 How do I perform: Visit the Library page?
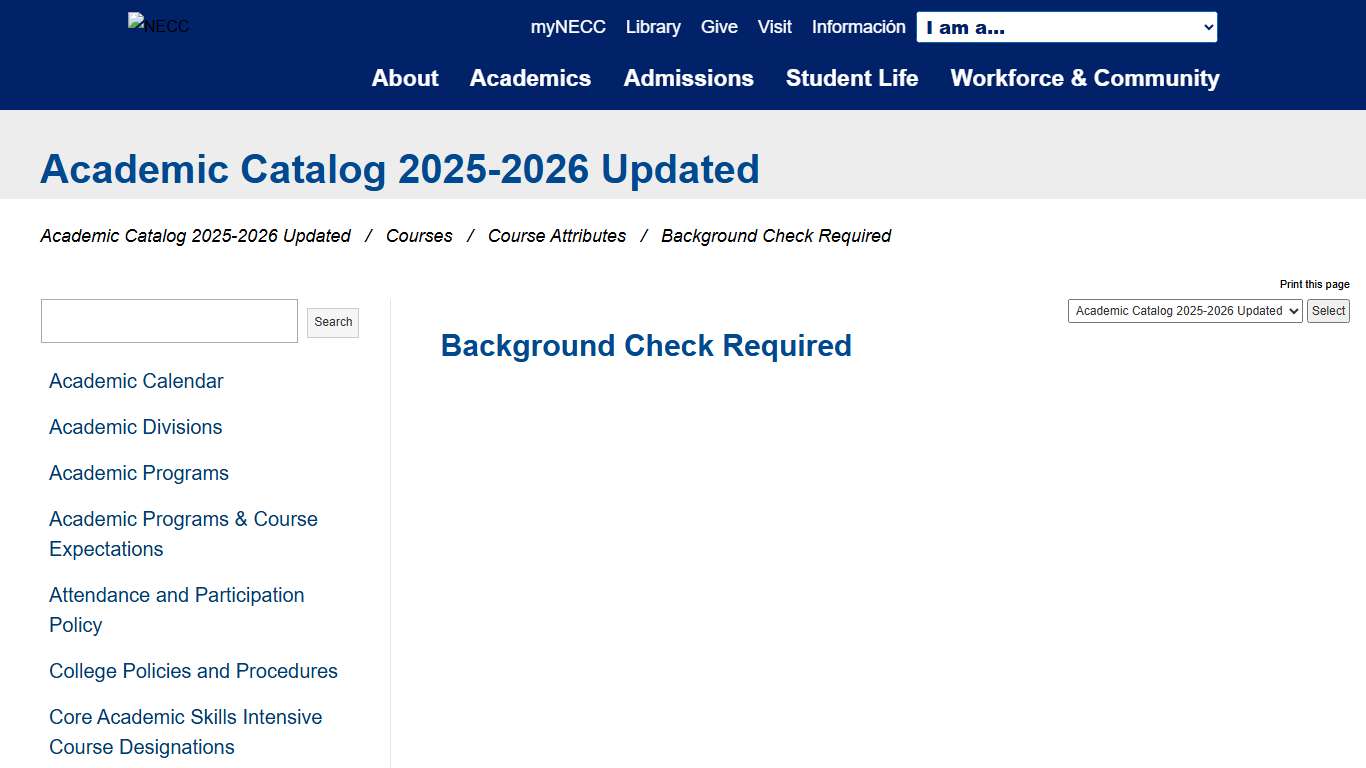[653, 27]
